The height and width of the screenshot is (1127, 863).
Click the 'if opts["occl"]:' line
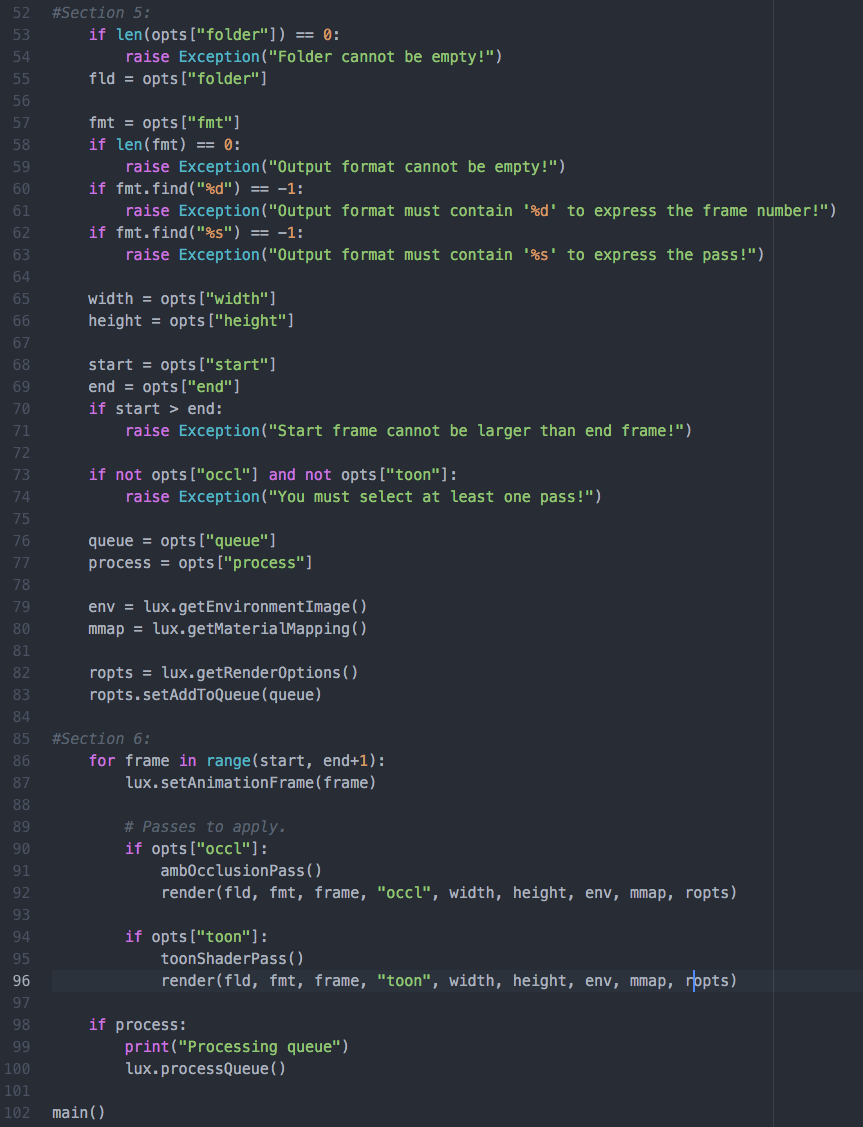coord(195,849)
